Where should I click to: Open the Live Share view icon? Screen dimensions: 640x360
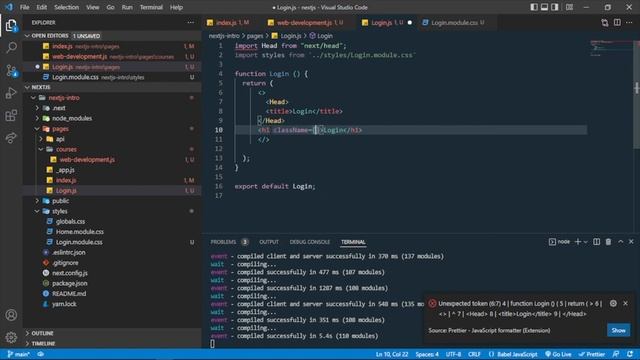11,138
